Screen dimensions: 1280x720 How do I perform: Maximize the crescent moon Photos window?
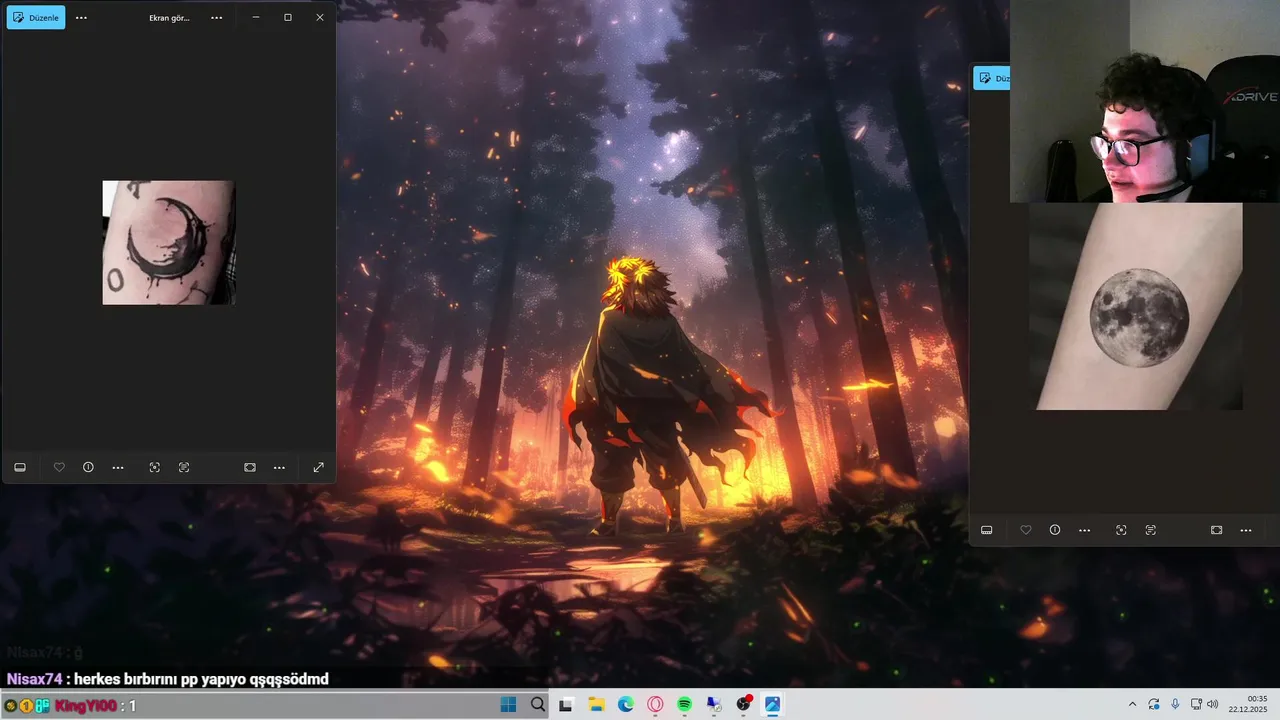tap(288, 17)
